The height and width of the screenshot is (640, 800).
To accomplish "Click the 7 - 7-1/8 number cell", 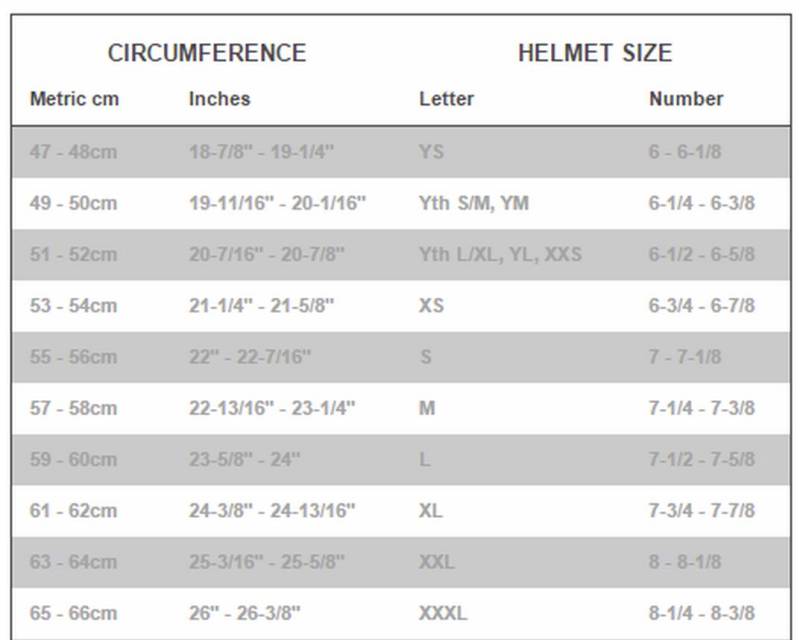I will [x=684, y=357].
